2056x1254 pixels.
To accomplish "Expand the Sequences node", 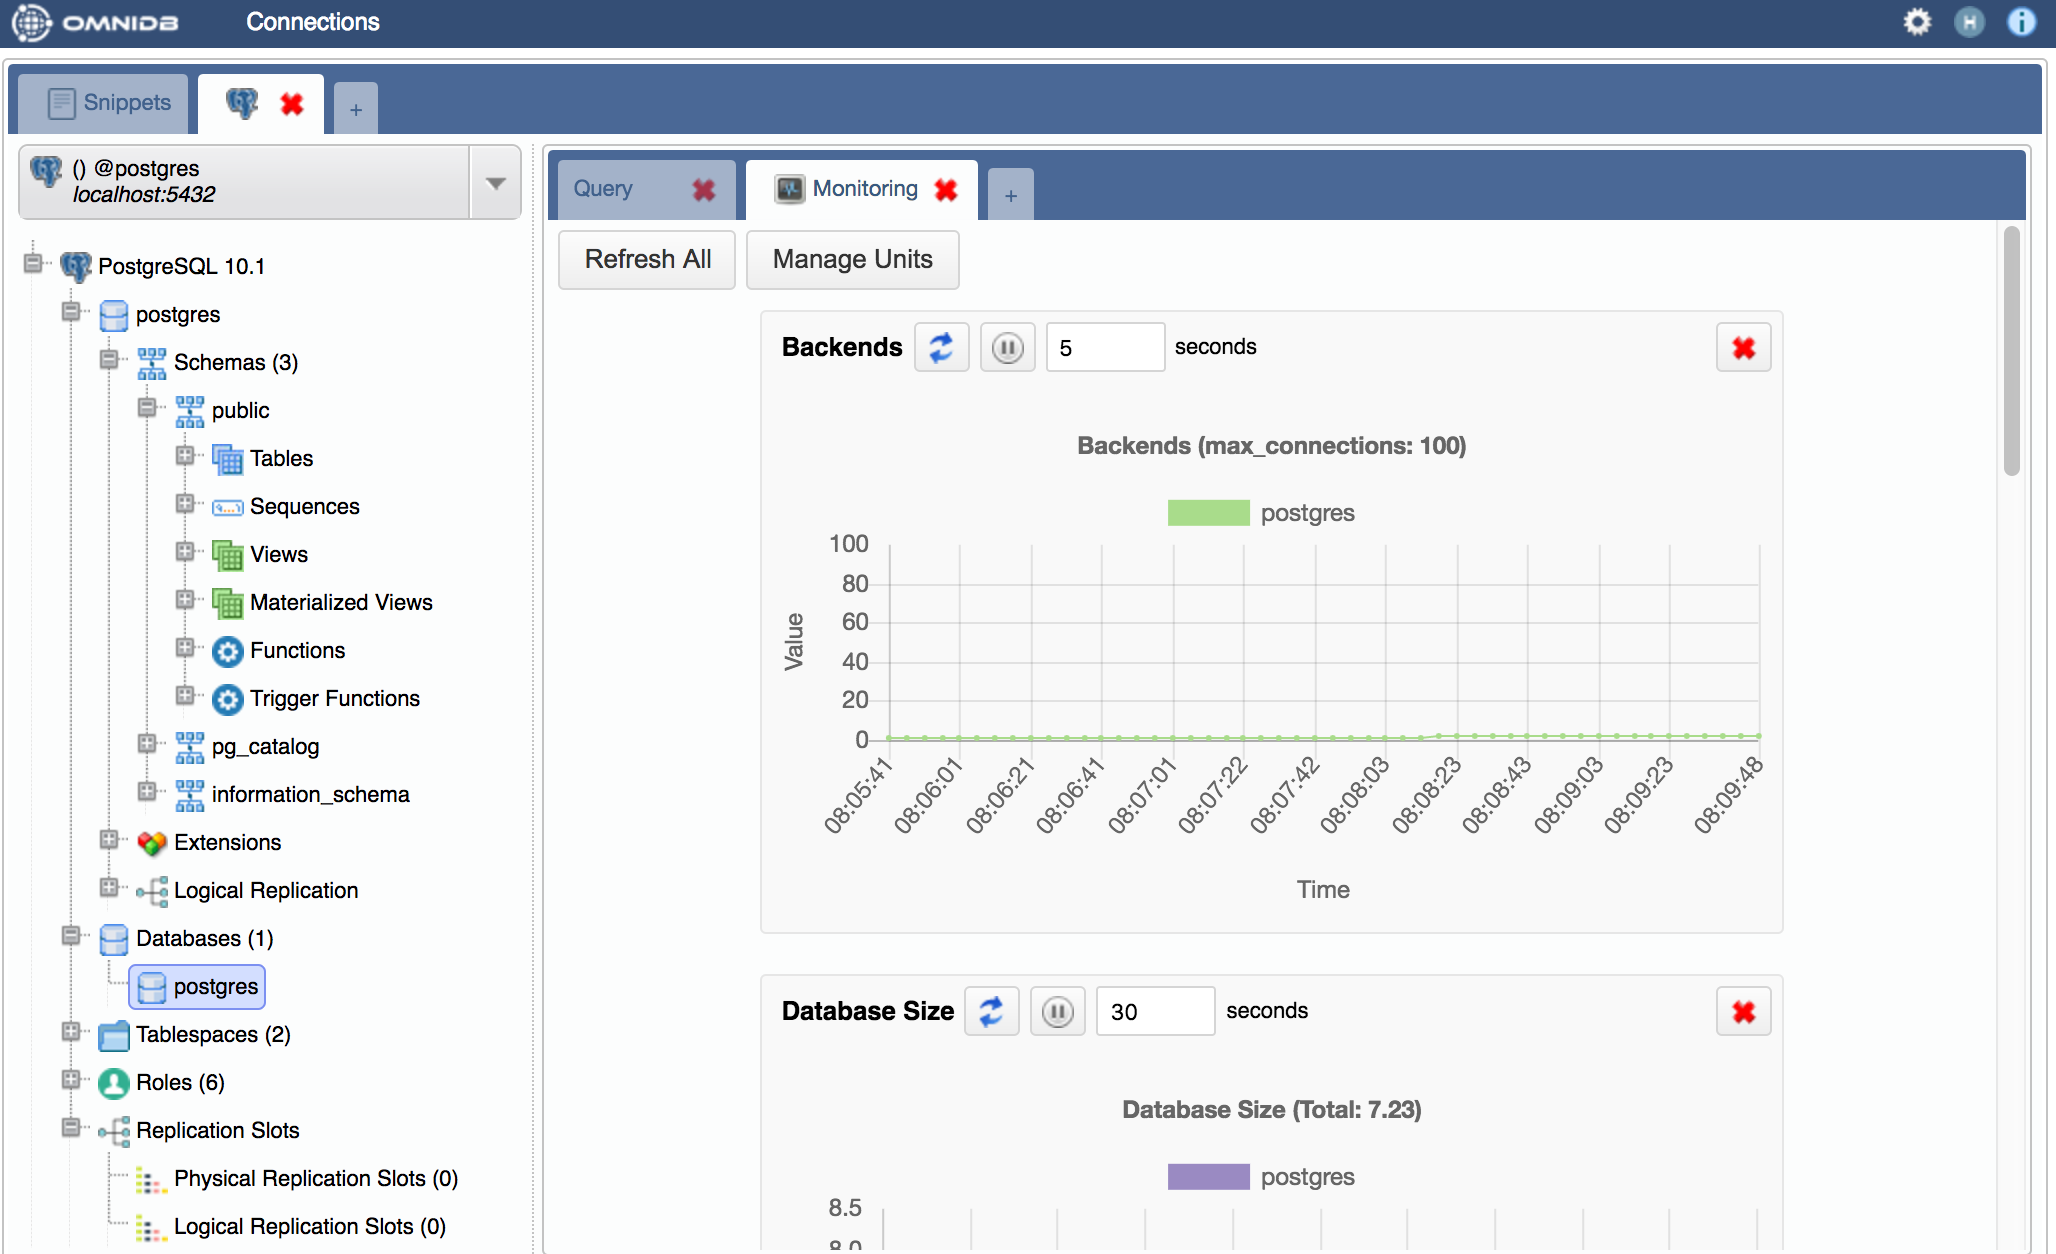I will (x=185, y=504).
